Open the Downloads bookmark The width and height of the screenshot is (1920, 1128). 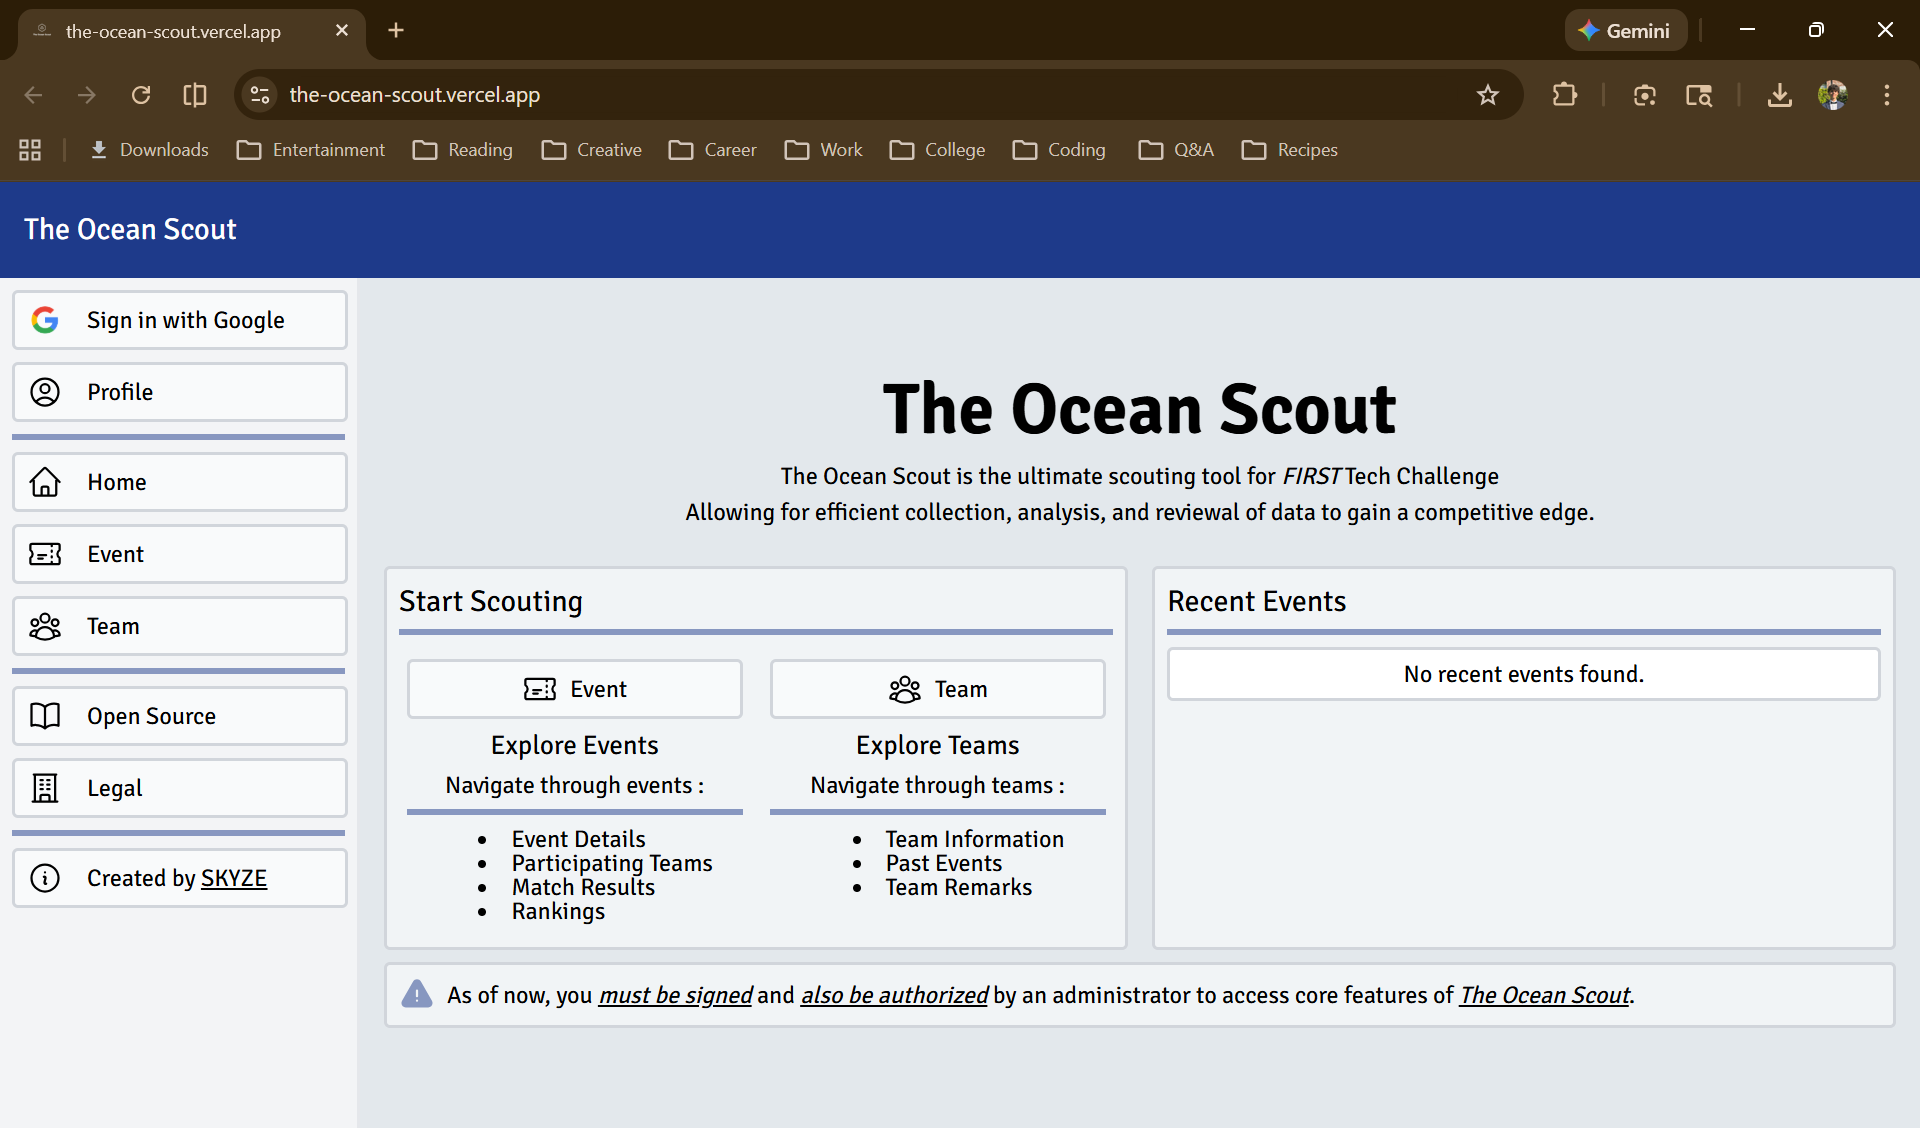tap(149, 150)
